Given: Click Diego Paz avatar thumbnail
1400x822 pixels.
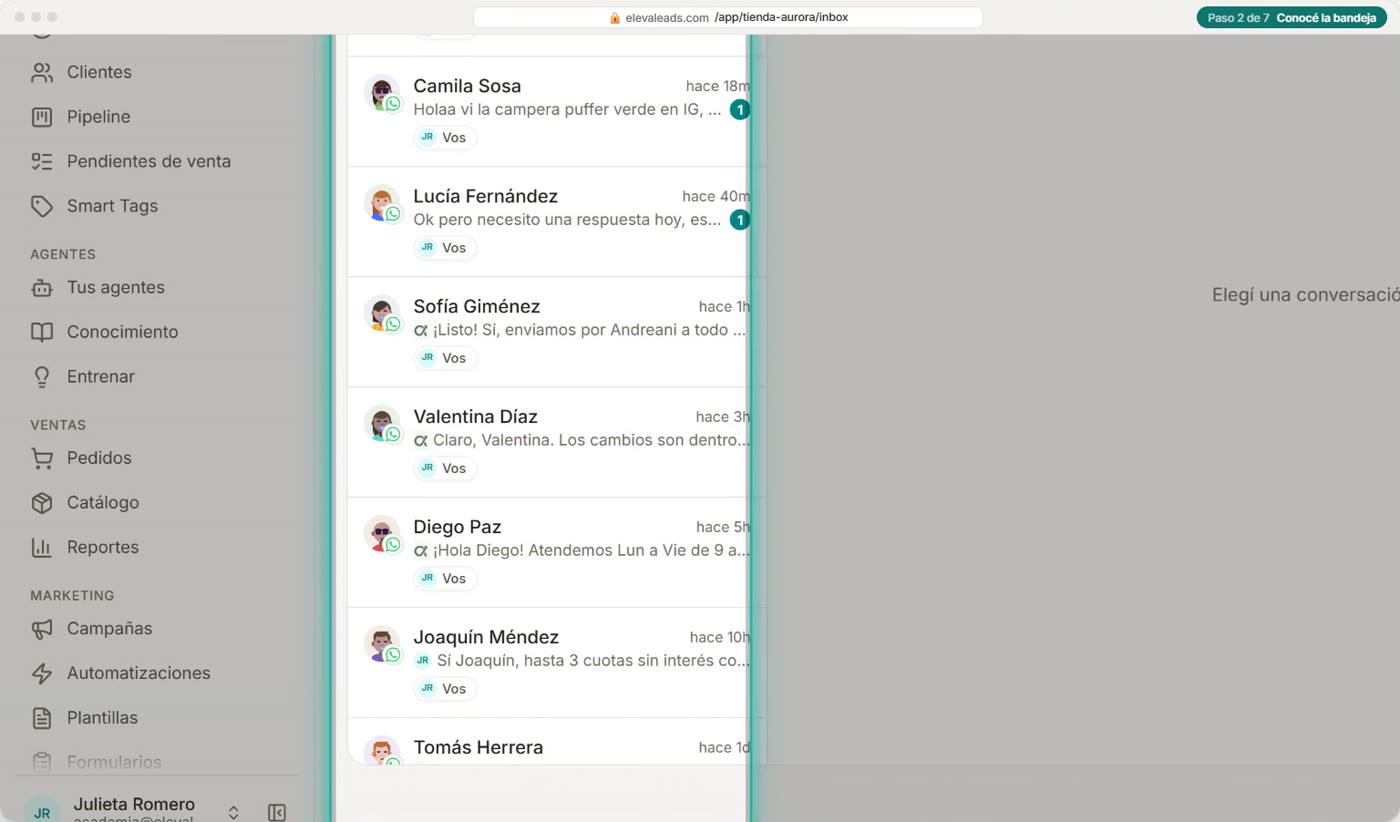Looking at the screenshot, I should [382, 534].
